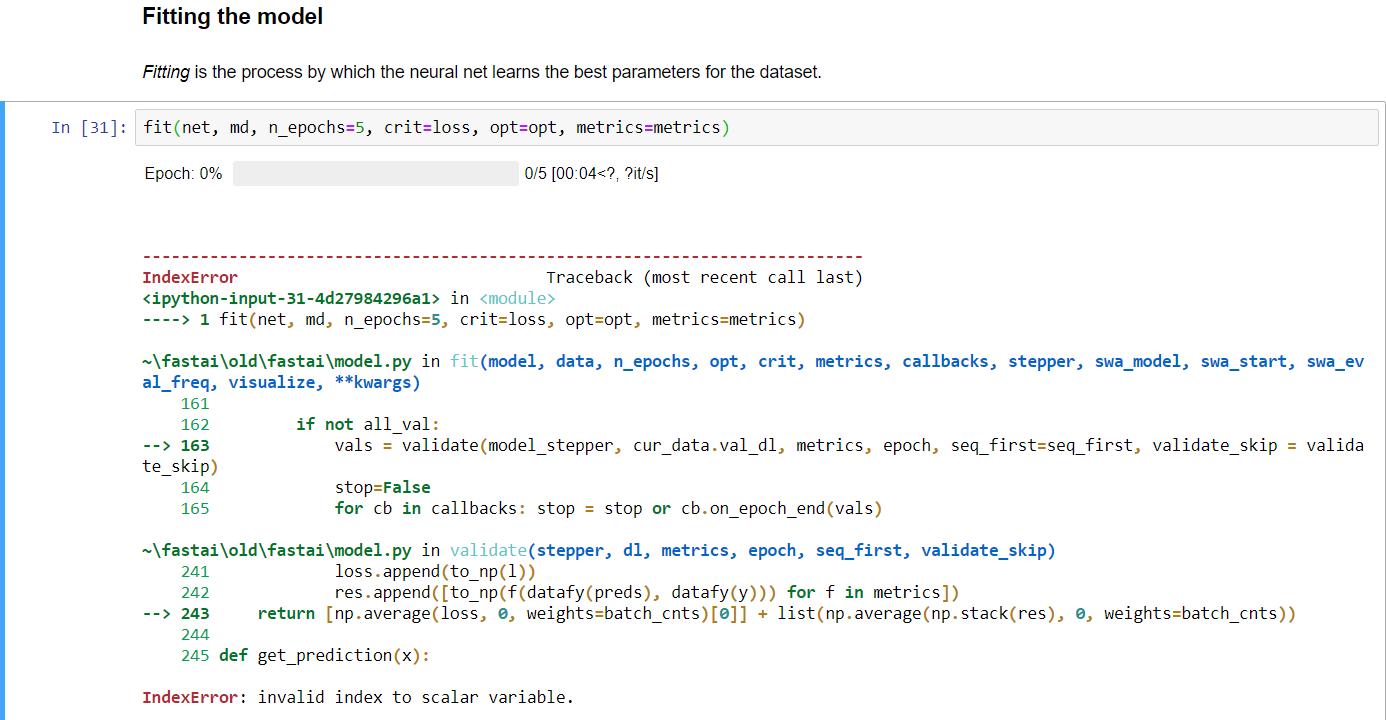Click the 'stop=False' line in the traceback
The height and width of the screenshot is (720, 1386).
click(x=382, y=488)
